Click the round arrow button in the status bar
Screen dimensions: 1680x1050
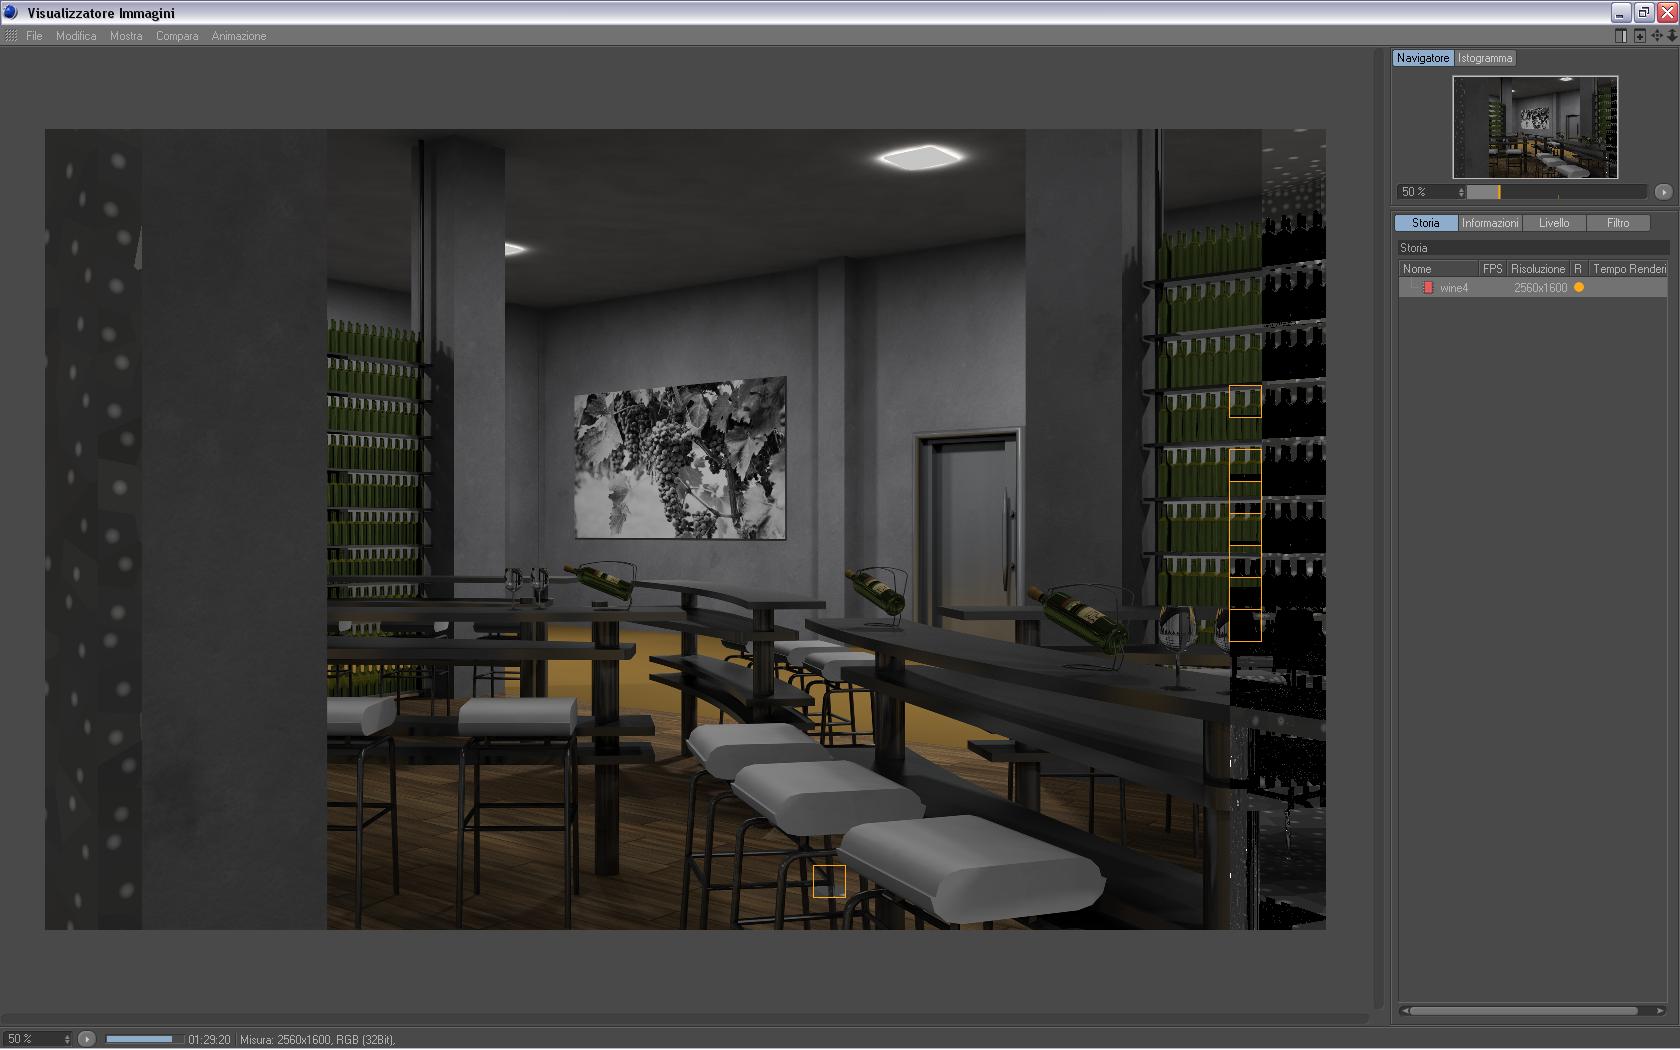point(87,1039)
